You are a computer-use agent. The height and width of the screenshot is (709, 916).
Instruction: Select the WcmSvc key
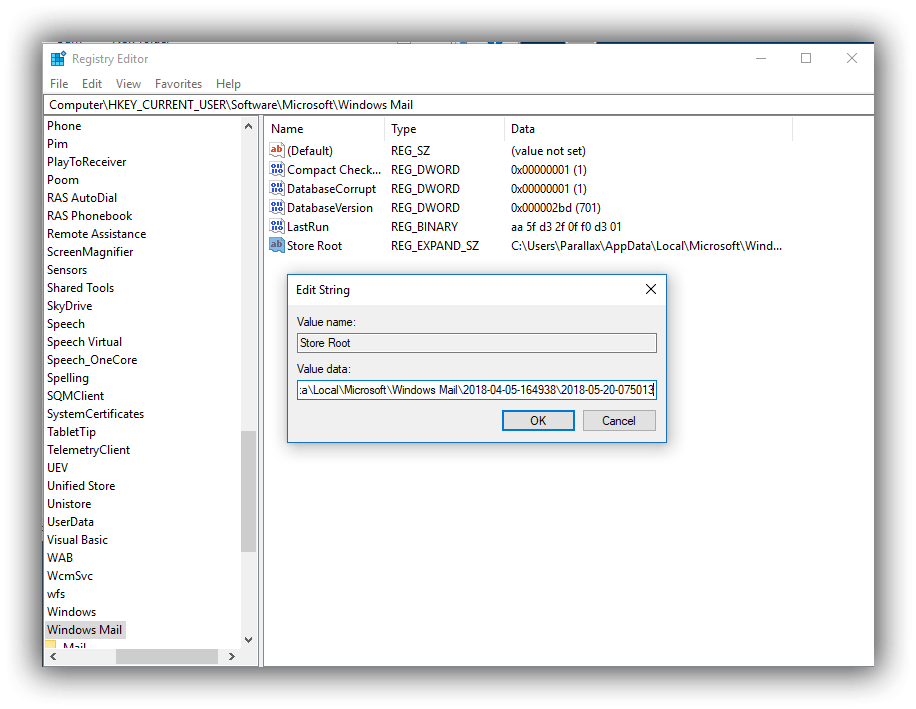tap(70, 576)
